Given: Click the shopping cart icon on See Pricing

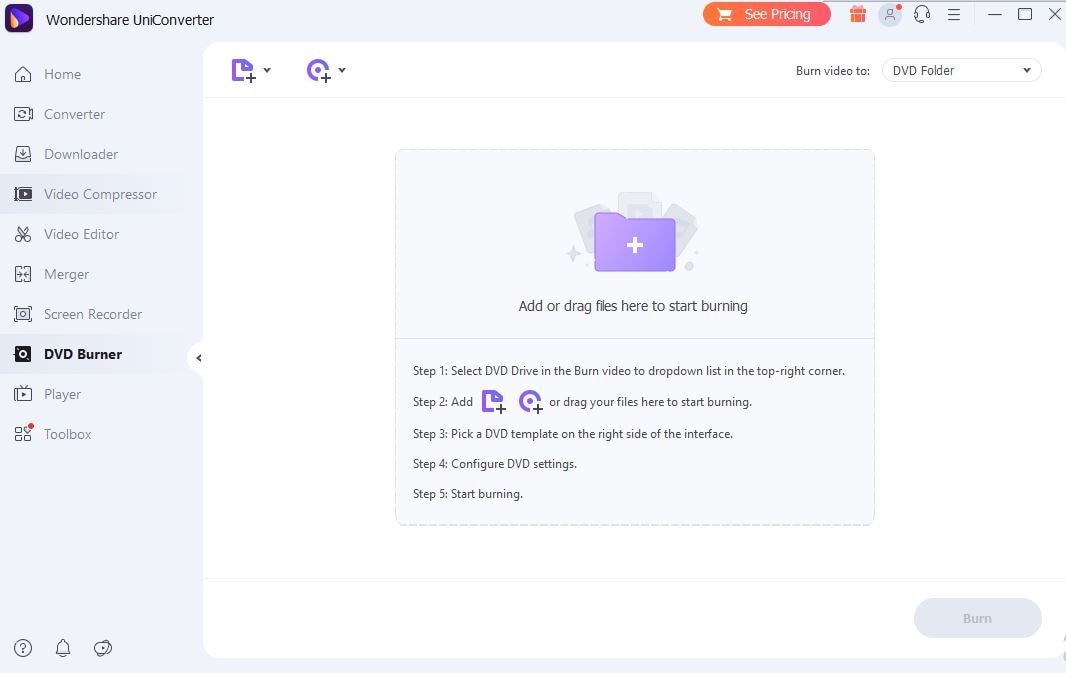Looking at the screenshot, I should coord(725,14).
